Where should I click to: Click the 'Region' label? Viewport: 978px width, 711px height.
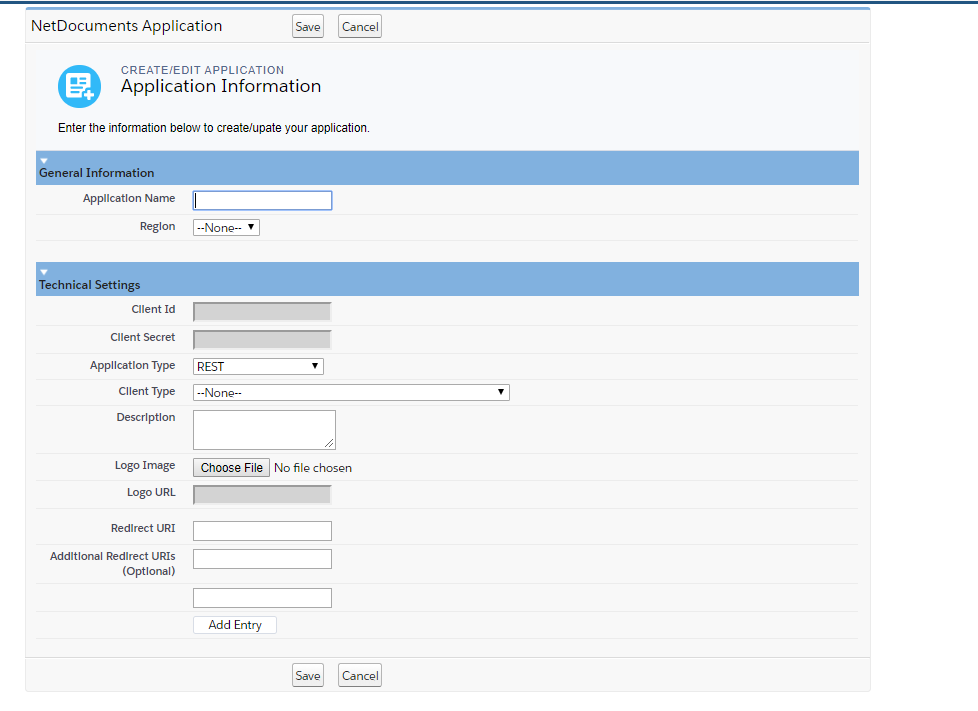[x=157, y=226]
